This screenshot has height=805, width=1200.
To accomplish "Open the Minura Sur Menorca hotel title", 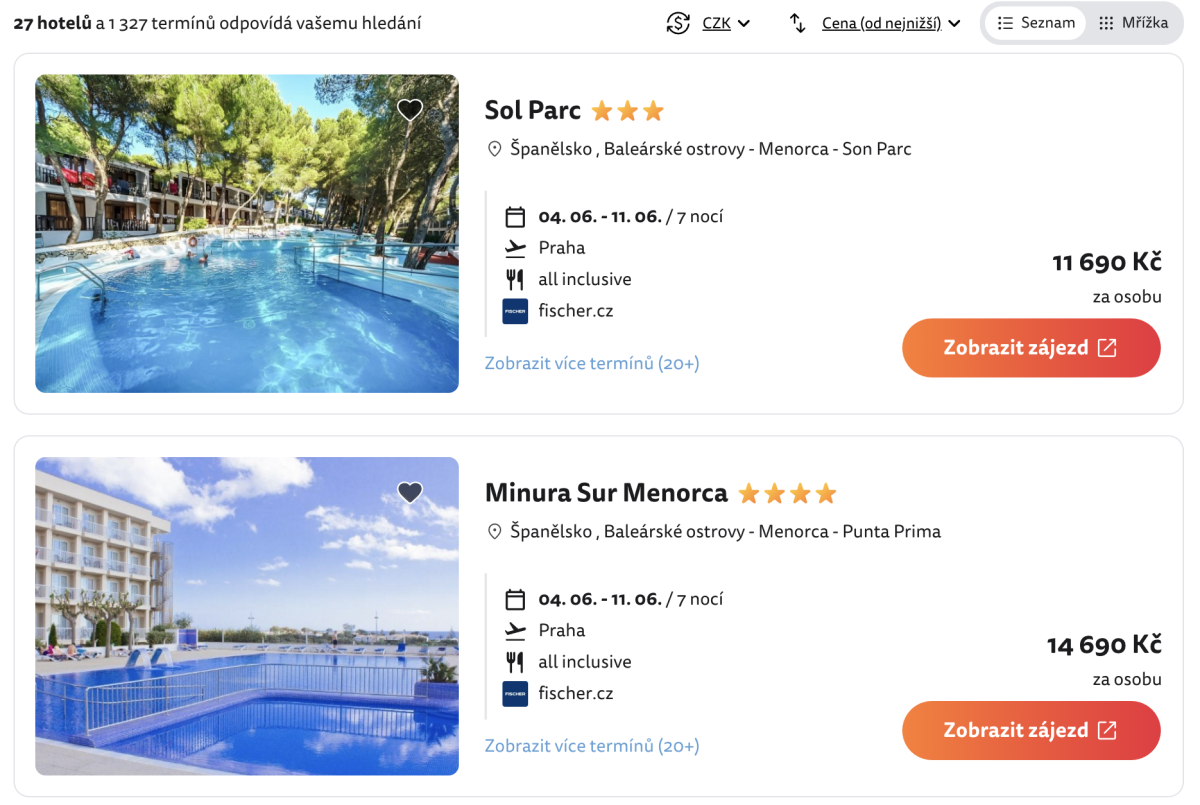I will coord(606,493).
